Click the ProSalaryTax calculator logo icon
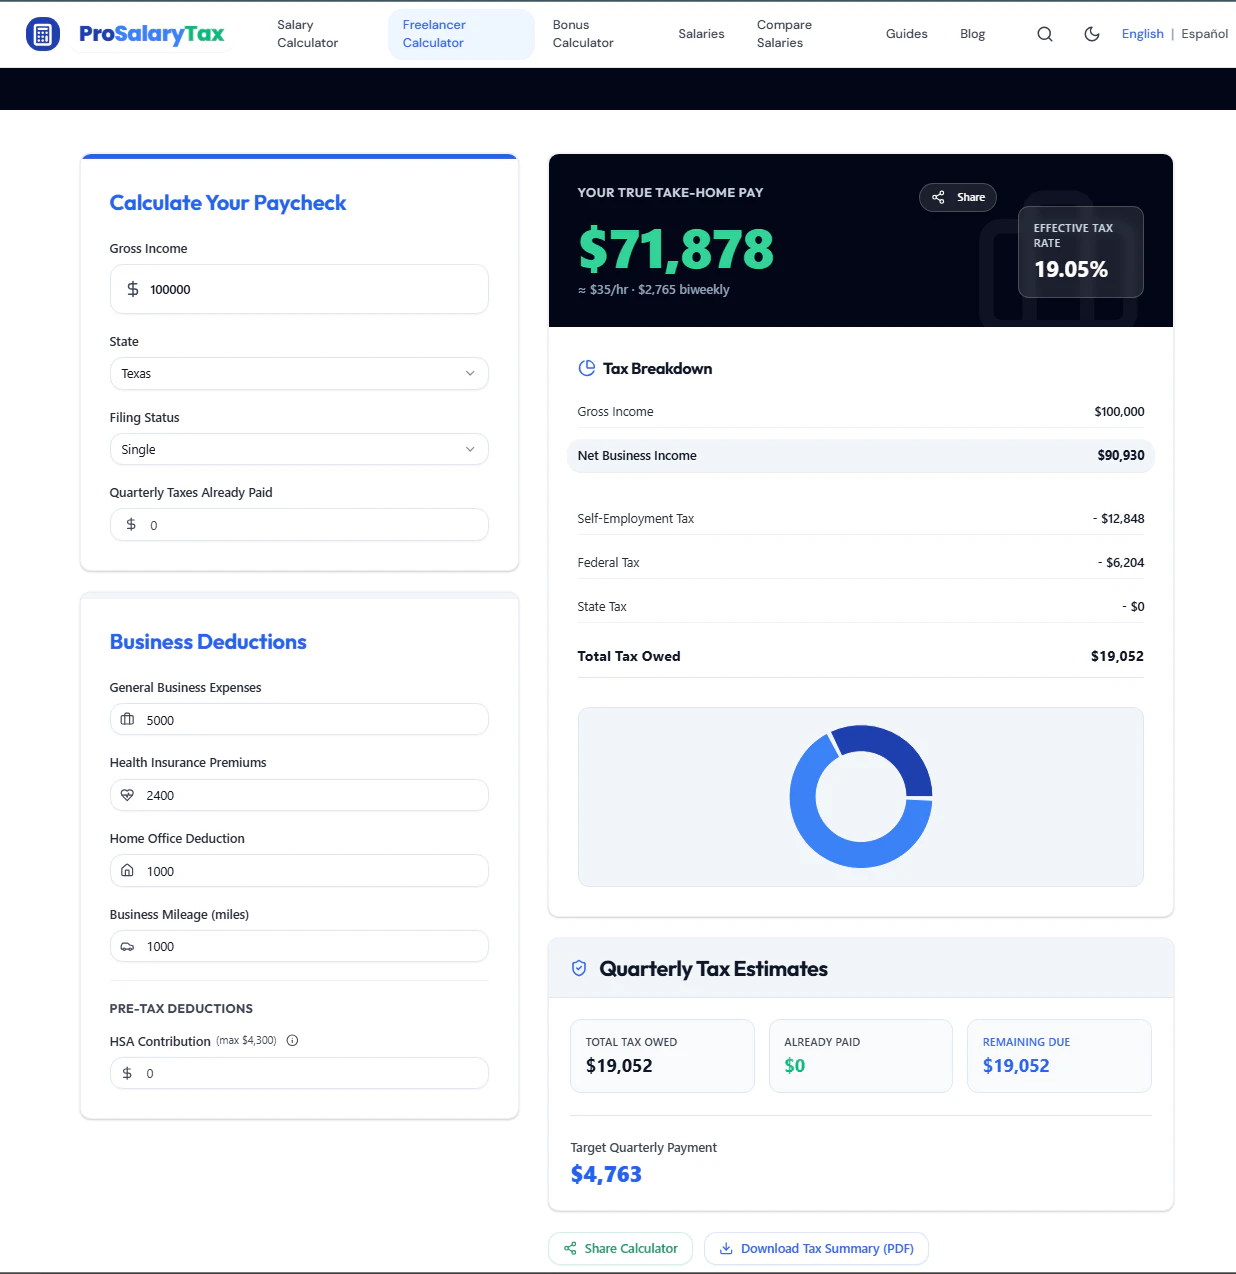 pos(42,34)
